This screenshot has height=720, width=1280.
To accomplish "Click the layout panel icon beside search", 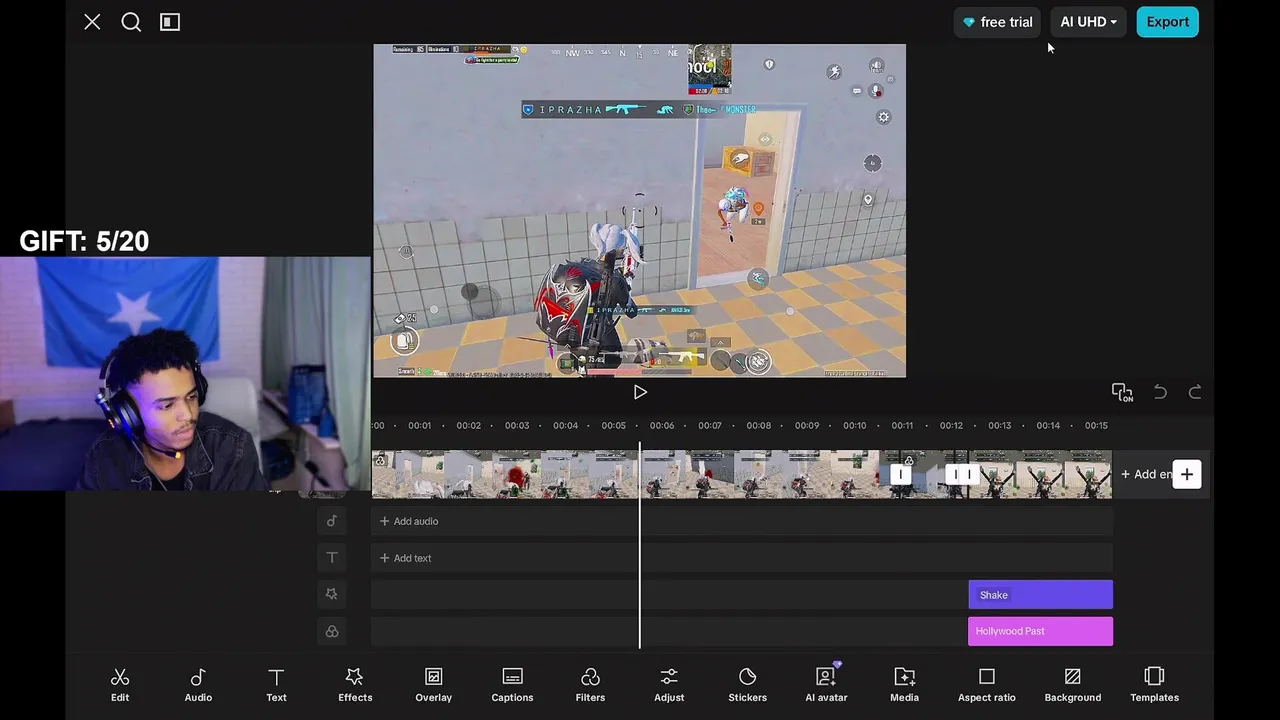I will (170, 21).
